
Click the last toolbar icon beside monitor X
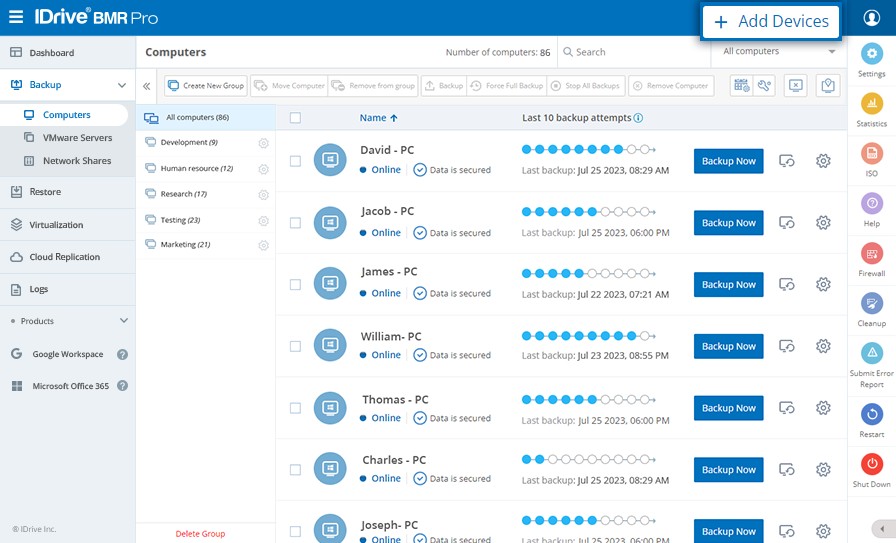[828, 86]
